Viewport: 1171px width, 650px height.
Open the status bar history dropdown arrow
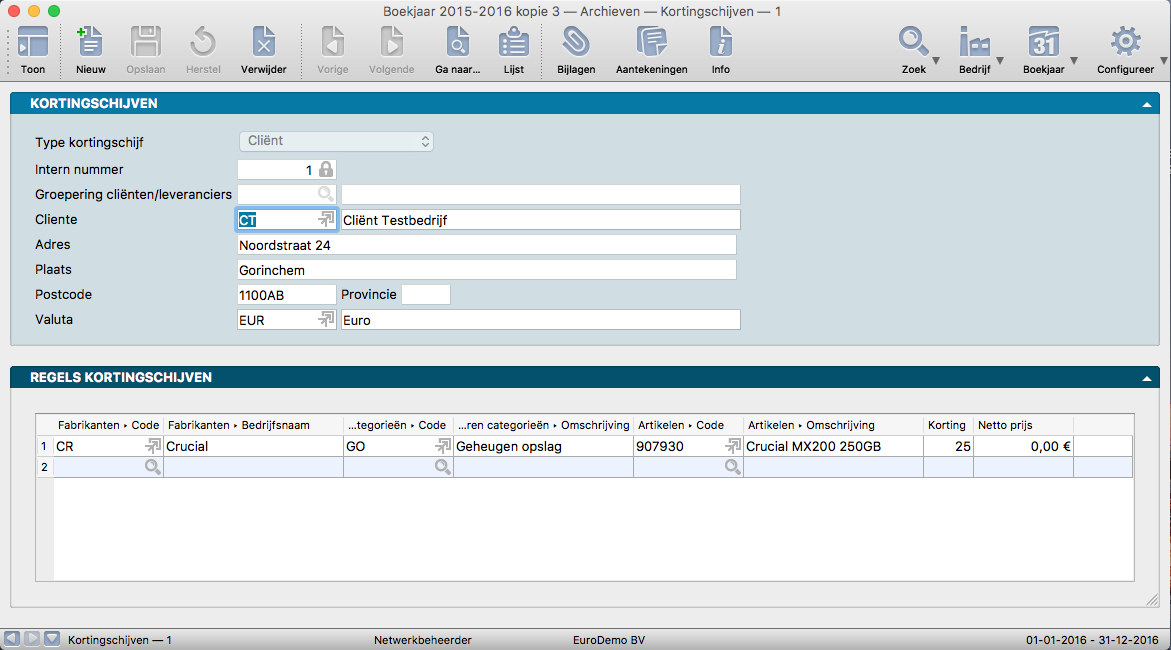pos(52,639)
